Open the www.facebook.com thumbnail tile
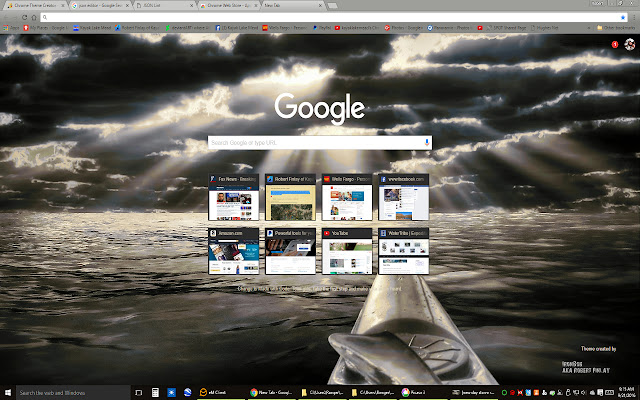 coord(404,197)
